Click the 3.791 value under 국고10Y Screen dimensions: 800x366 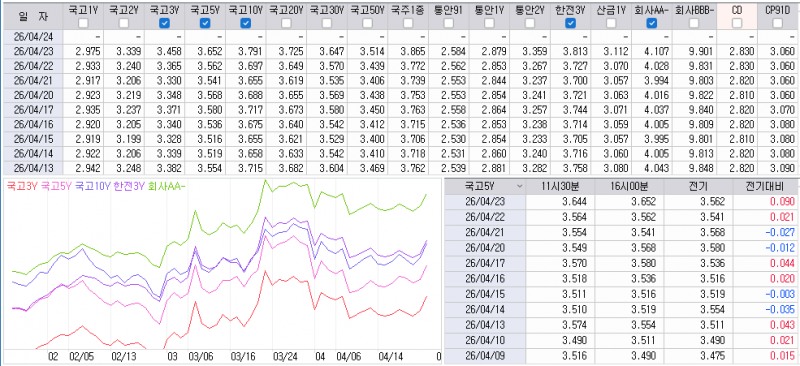[x=251, y=51]
